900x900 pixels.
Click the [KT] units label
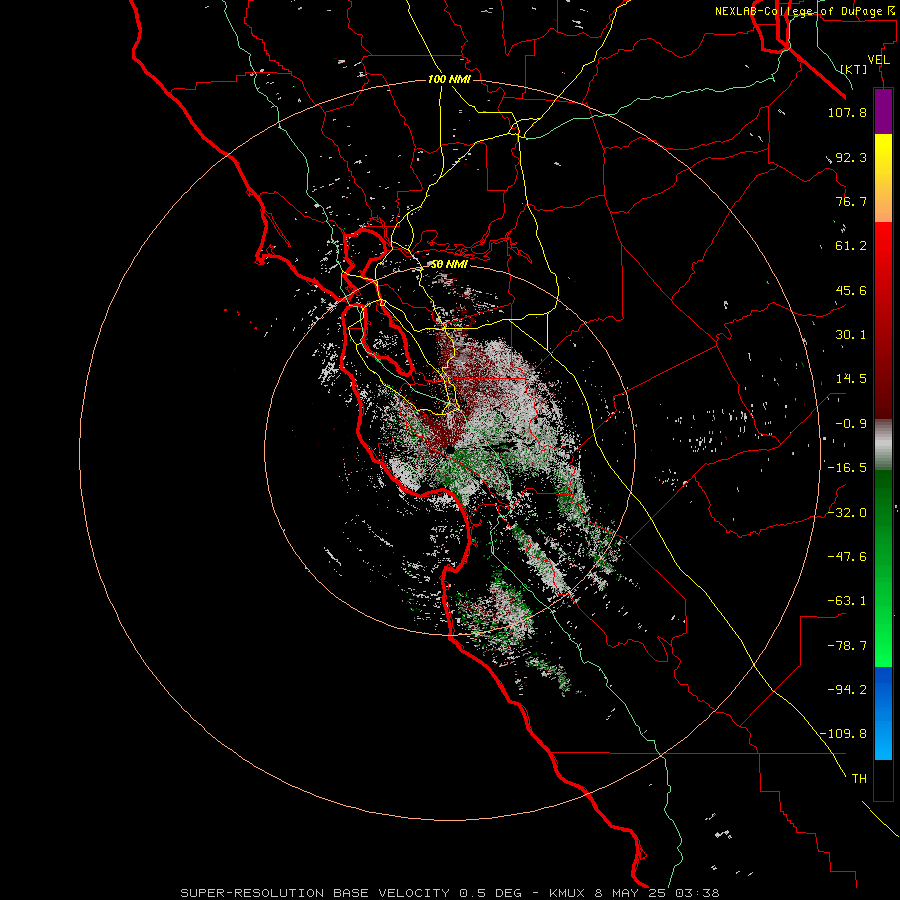[854, 69]
